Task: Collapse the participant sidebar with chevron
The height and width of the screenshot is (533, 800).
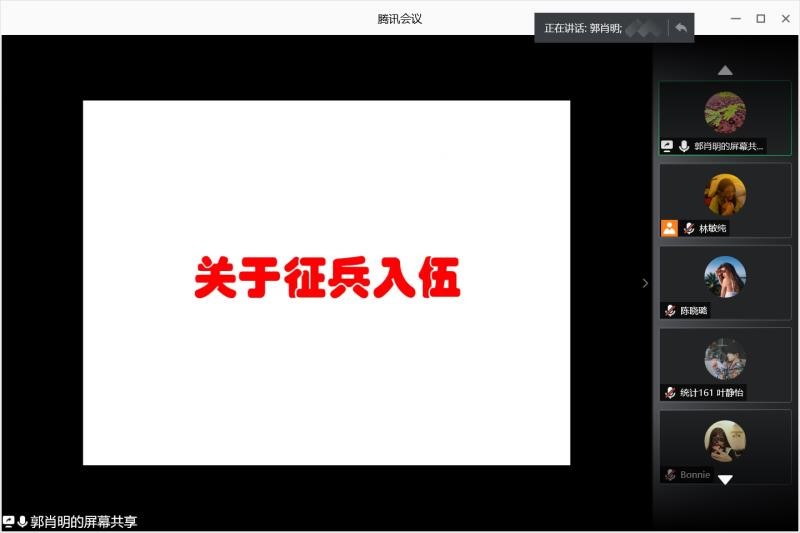Action: [x=645, y=283]
